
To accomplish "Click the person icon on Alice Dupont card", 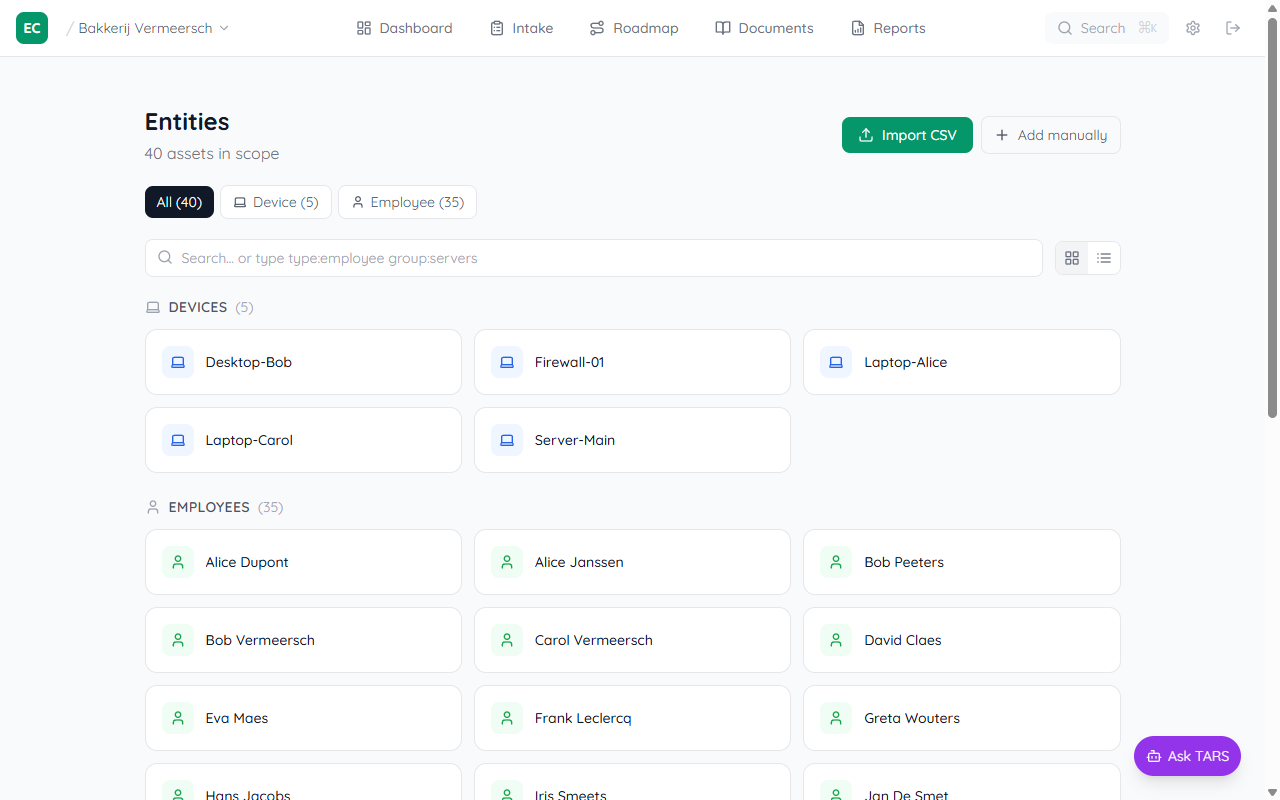I will 178,562.
